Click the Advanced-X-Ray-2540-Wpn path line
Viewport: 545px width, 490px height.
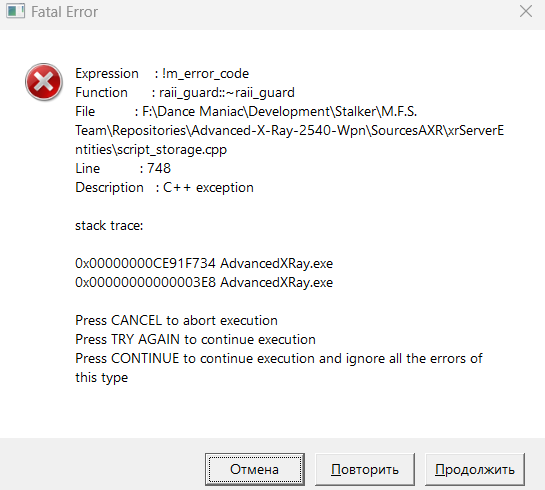tap(290, 131)
